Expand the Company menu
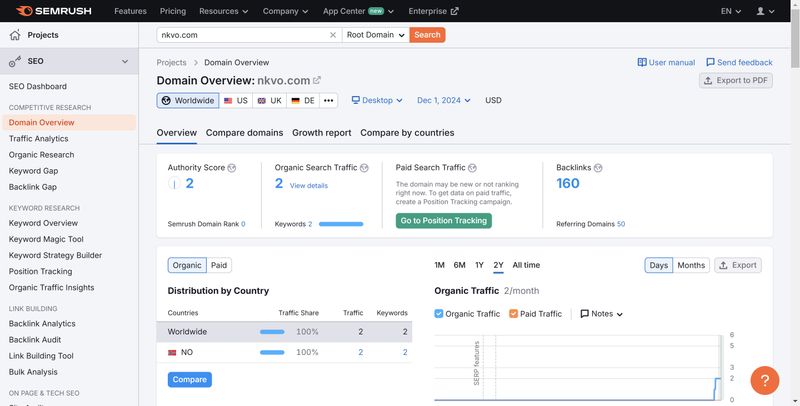The height and width of the screenshot is (406, 800). [285, 11]
